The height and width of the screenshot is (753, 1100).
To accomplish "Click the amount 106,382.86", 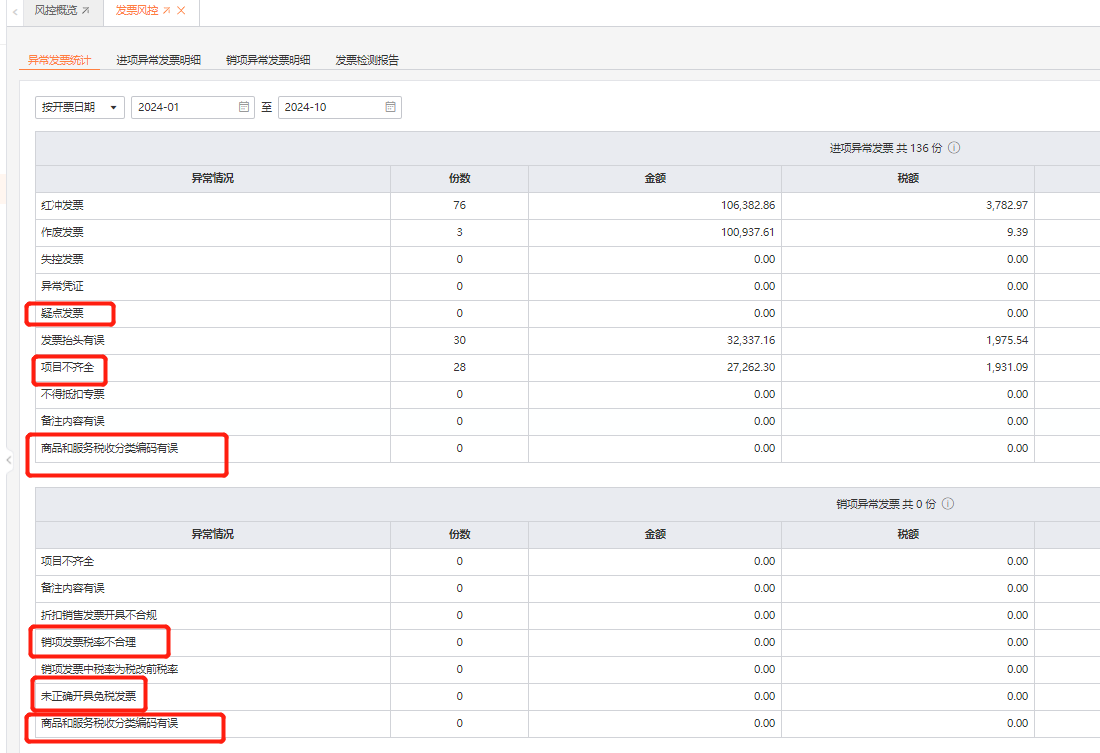I will tap(748, 205).
